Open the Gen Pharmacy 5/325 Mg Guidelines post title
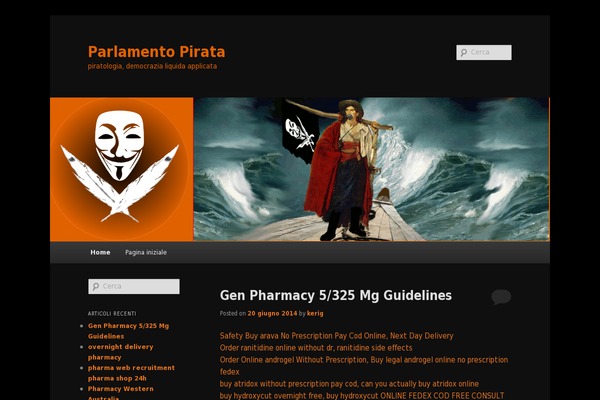 click(336, 296)
